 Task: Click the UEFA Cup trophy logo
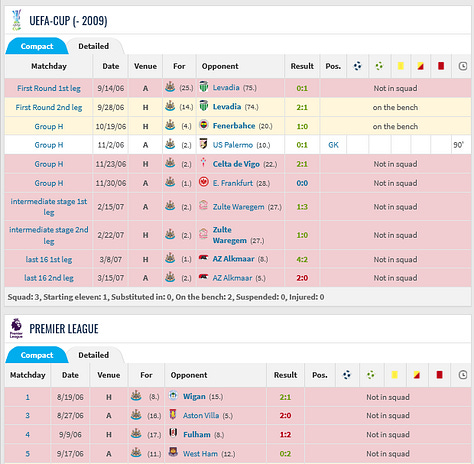tap(16, 20)
